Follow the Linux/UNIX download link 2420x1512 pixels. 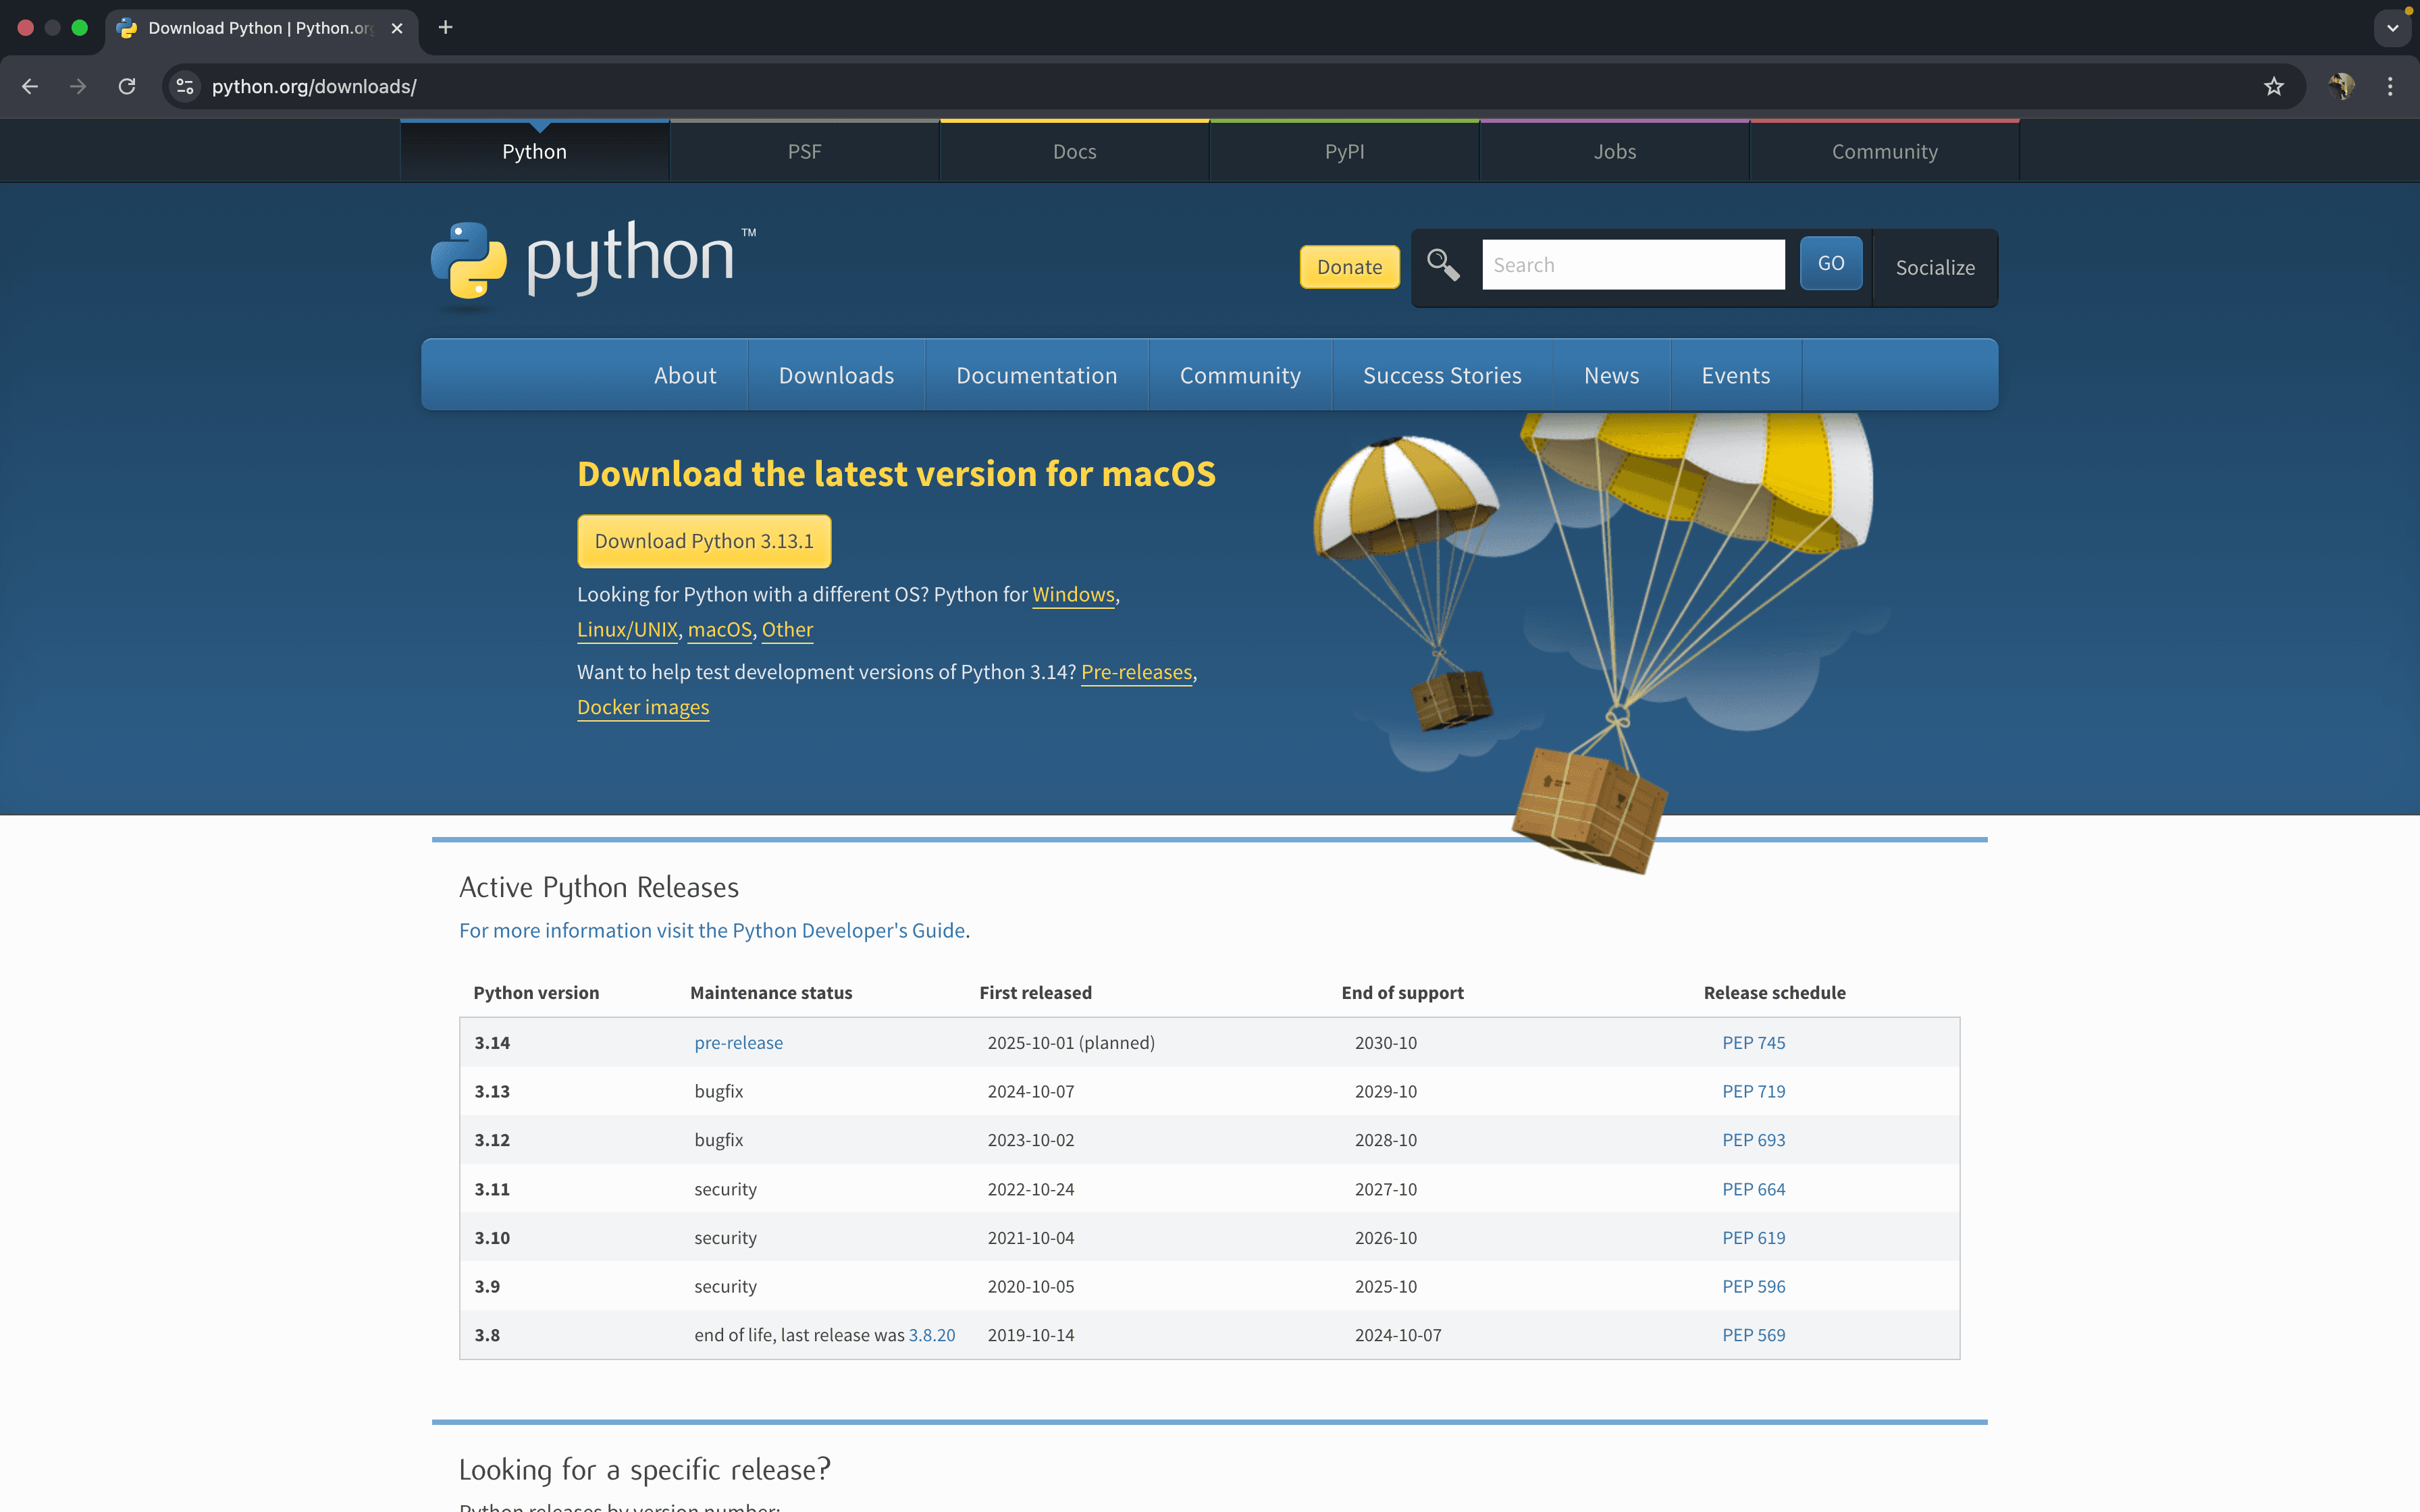pyautogui.click(x=627, y=629)
